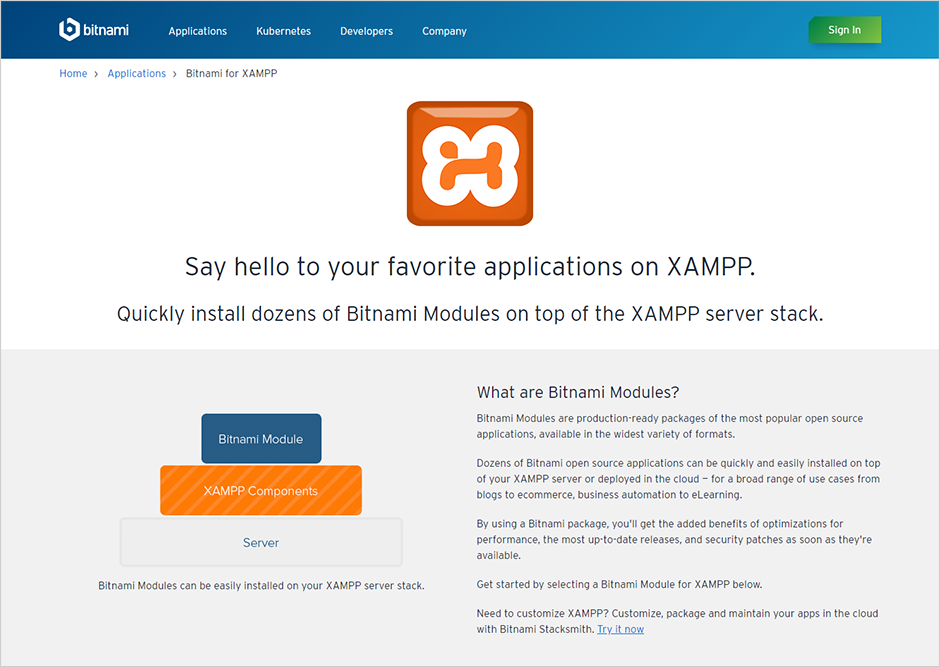Open the Kubernetes navigation item
940x667 pixels.
pyautogui.click(x=283, y=31)
